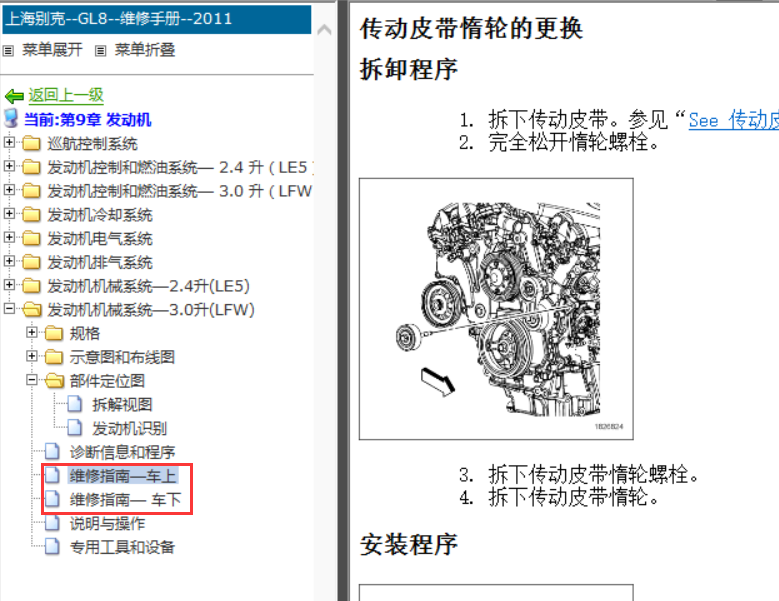Select 当前:第9章 发动机 heading text
779x601 pixels.
click(87, 120)
